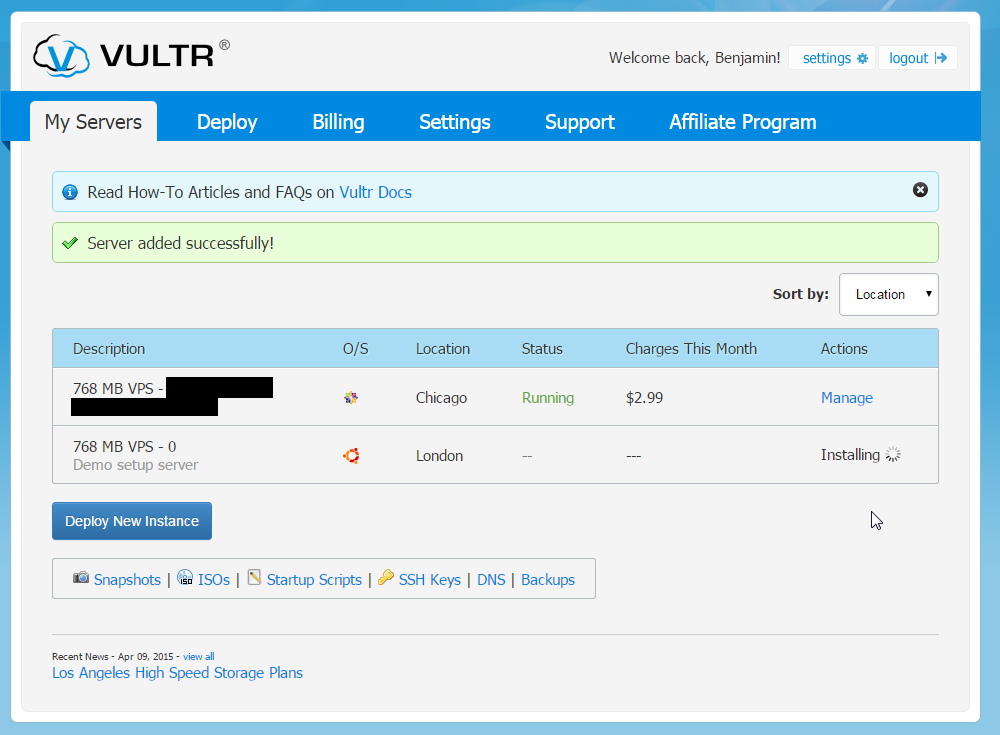Click the blue info icon in docs banner
1000x735 pixels.
[70, 192]
